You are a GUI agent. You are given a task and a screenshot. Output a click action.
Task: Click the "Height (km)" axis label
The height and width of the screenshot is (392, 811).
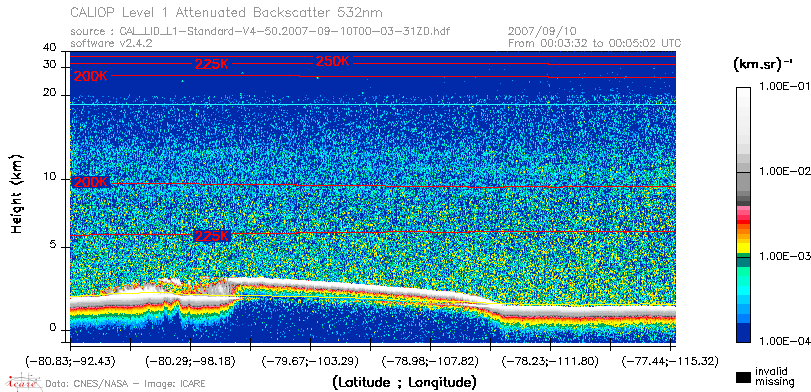click(17, 193)
